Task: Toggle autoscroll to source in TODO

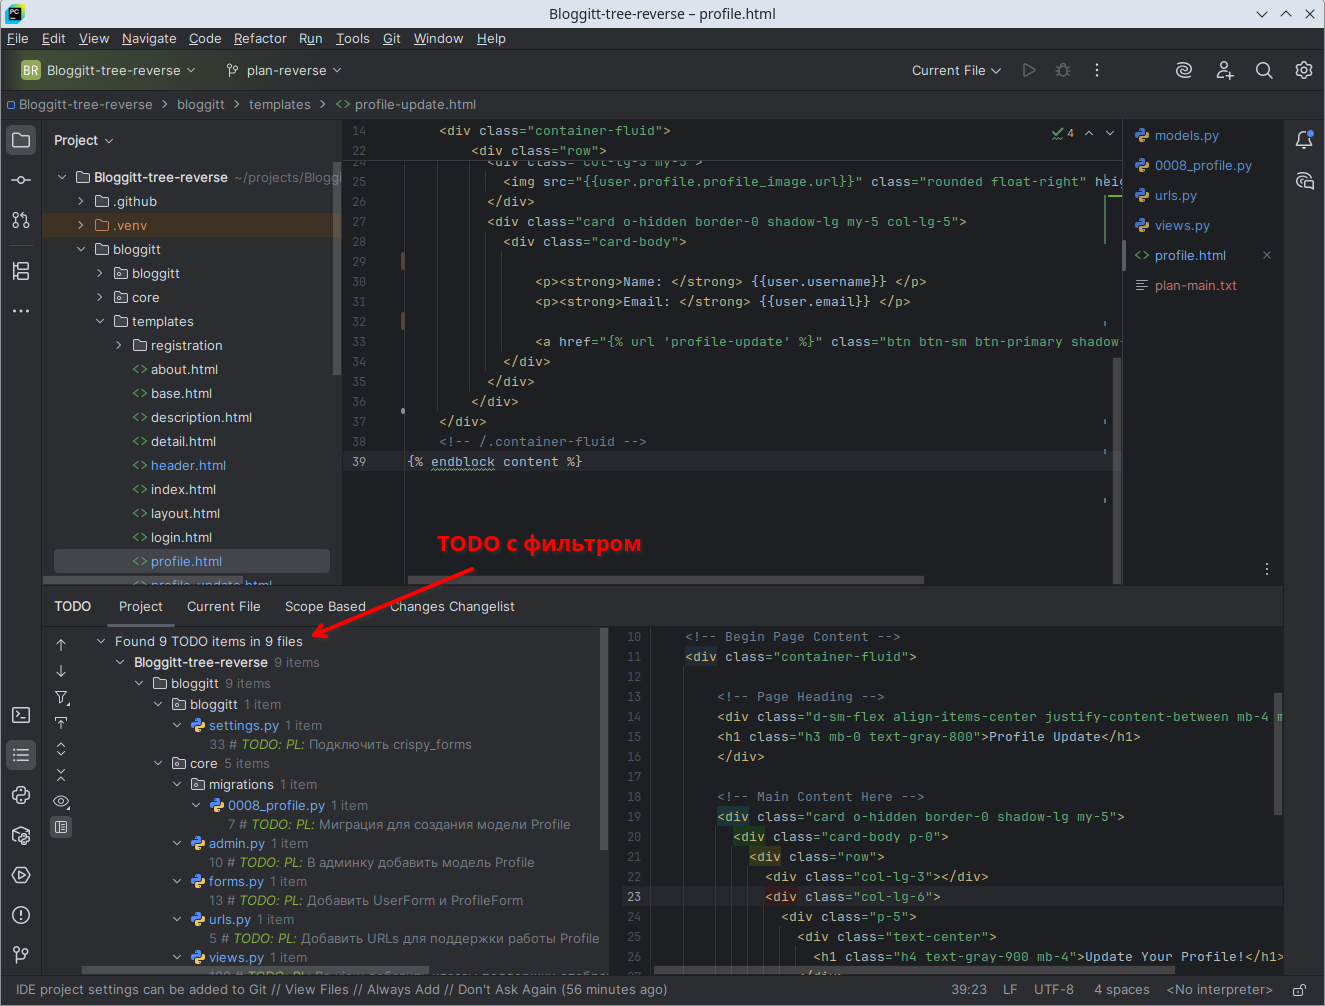Action: tap(61, 723)
